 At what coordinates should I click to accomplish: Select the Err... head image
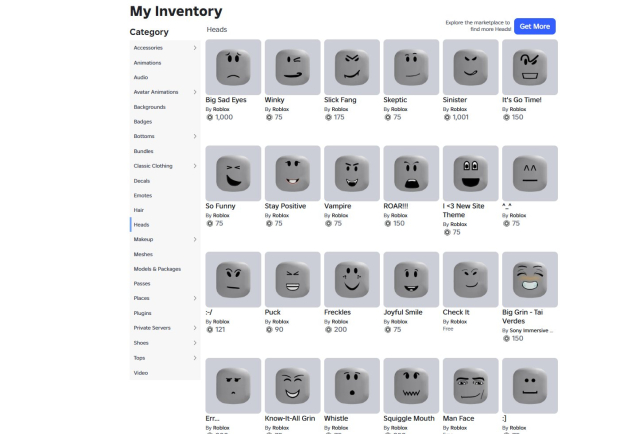point(233,385)
